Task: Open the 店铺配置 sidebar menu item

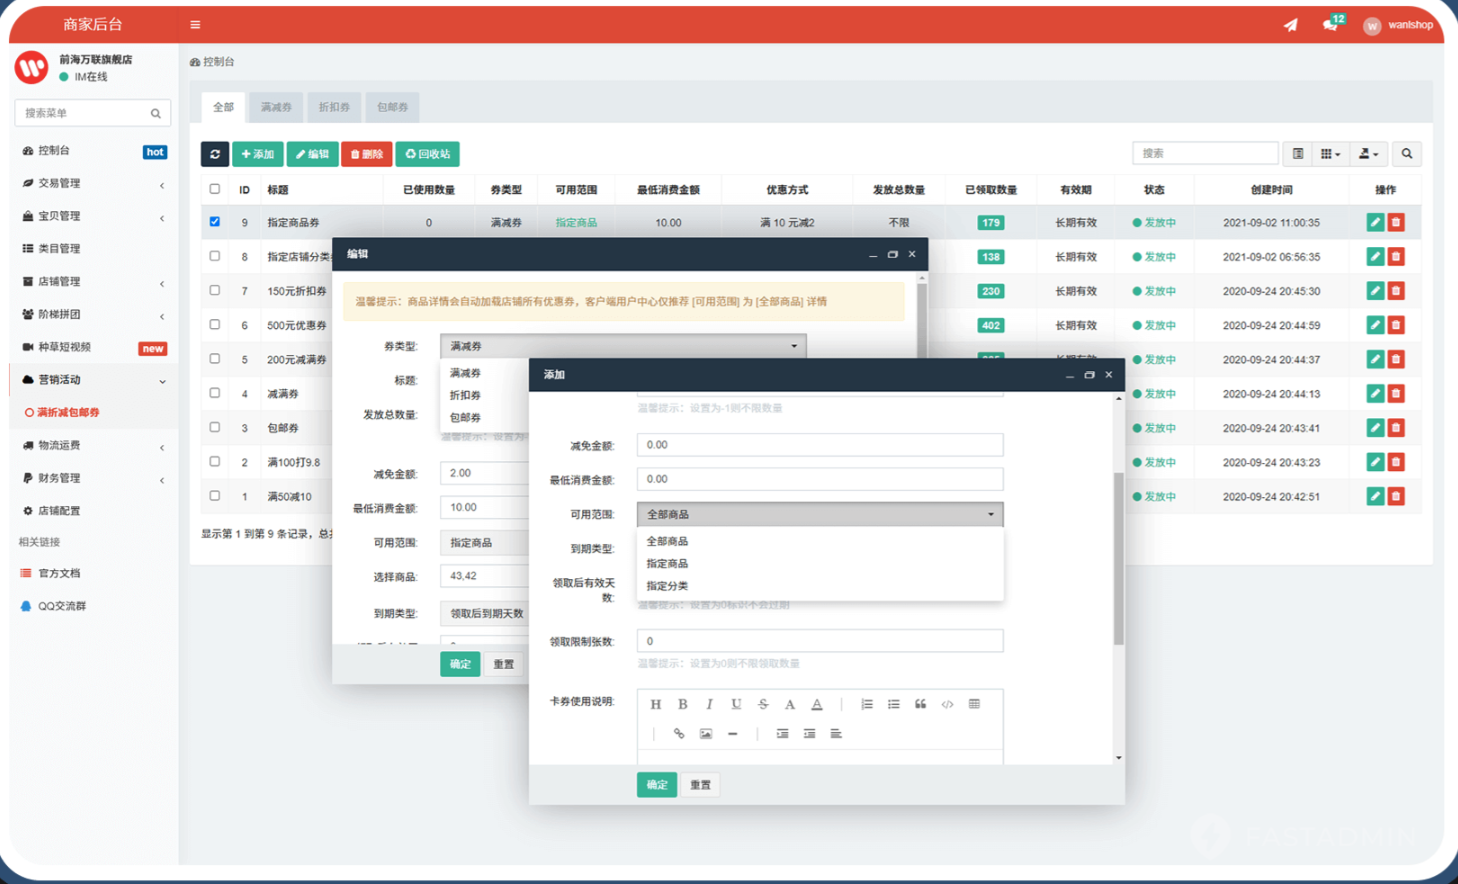Action: [x=60, y=511]
